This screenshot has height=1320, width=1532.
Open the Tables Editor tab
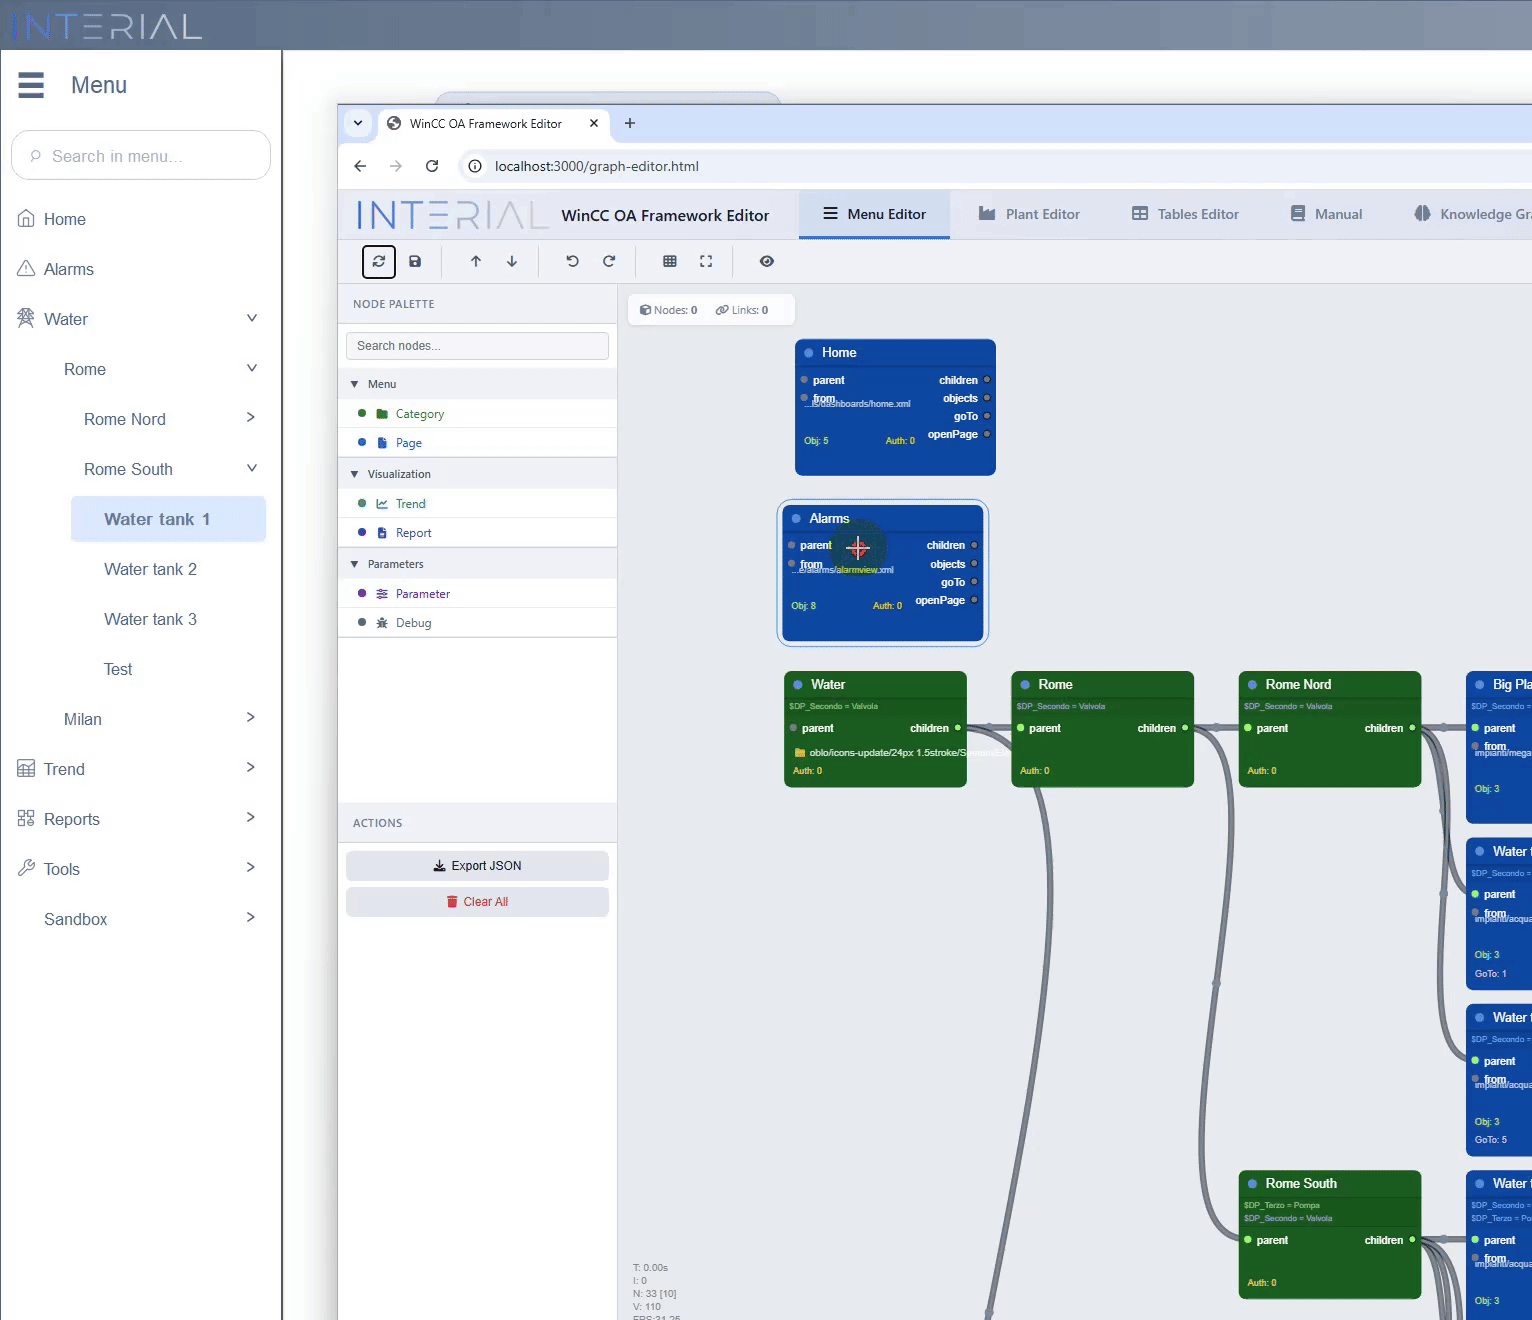click(x=1185, y=214)
